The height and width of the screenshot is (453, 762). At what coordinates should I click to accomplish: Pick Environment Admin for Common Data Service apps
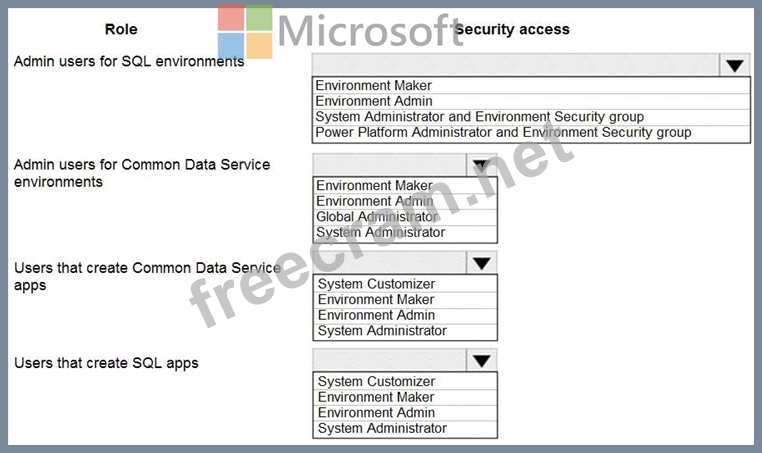click(x=376, y=315)
